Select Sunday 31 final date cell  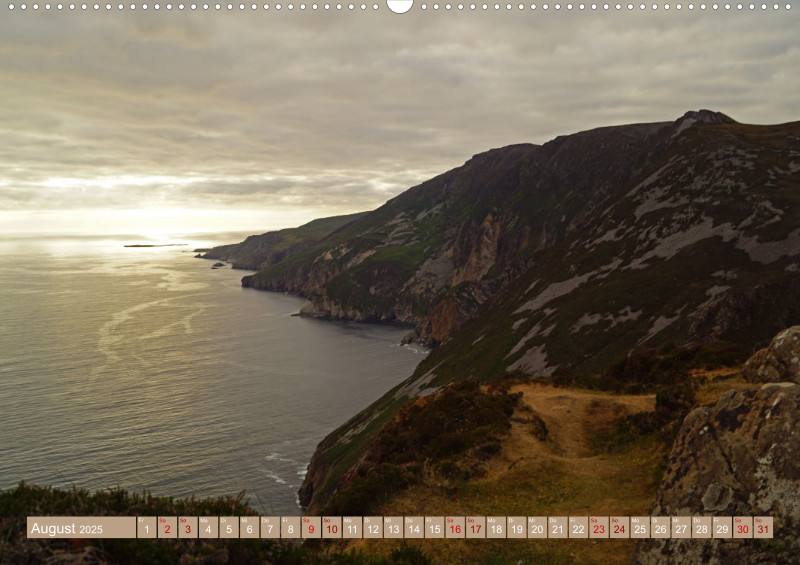pos(763,527)
